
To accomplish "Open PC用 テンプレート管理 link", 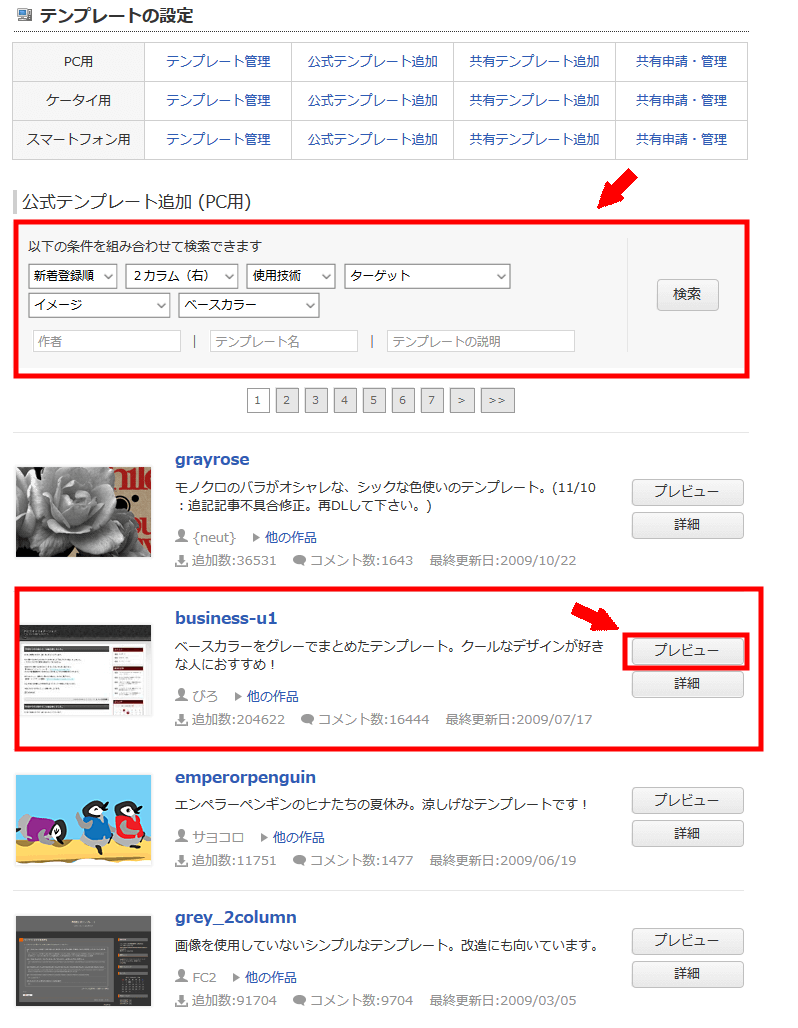I will [x=218, y=62].
